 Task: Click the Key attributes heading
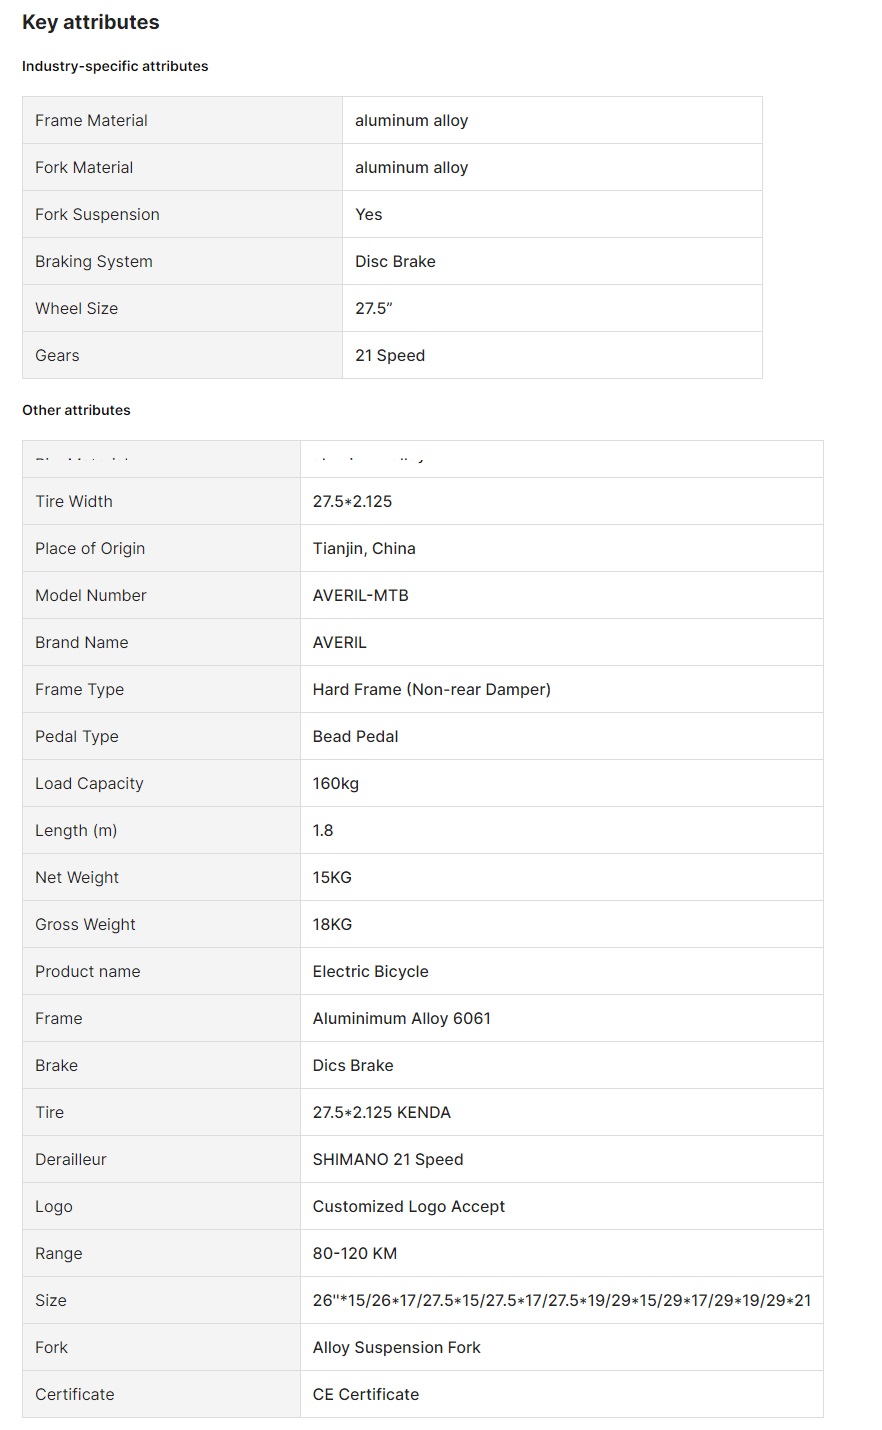[91, 22]
